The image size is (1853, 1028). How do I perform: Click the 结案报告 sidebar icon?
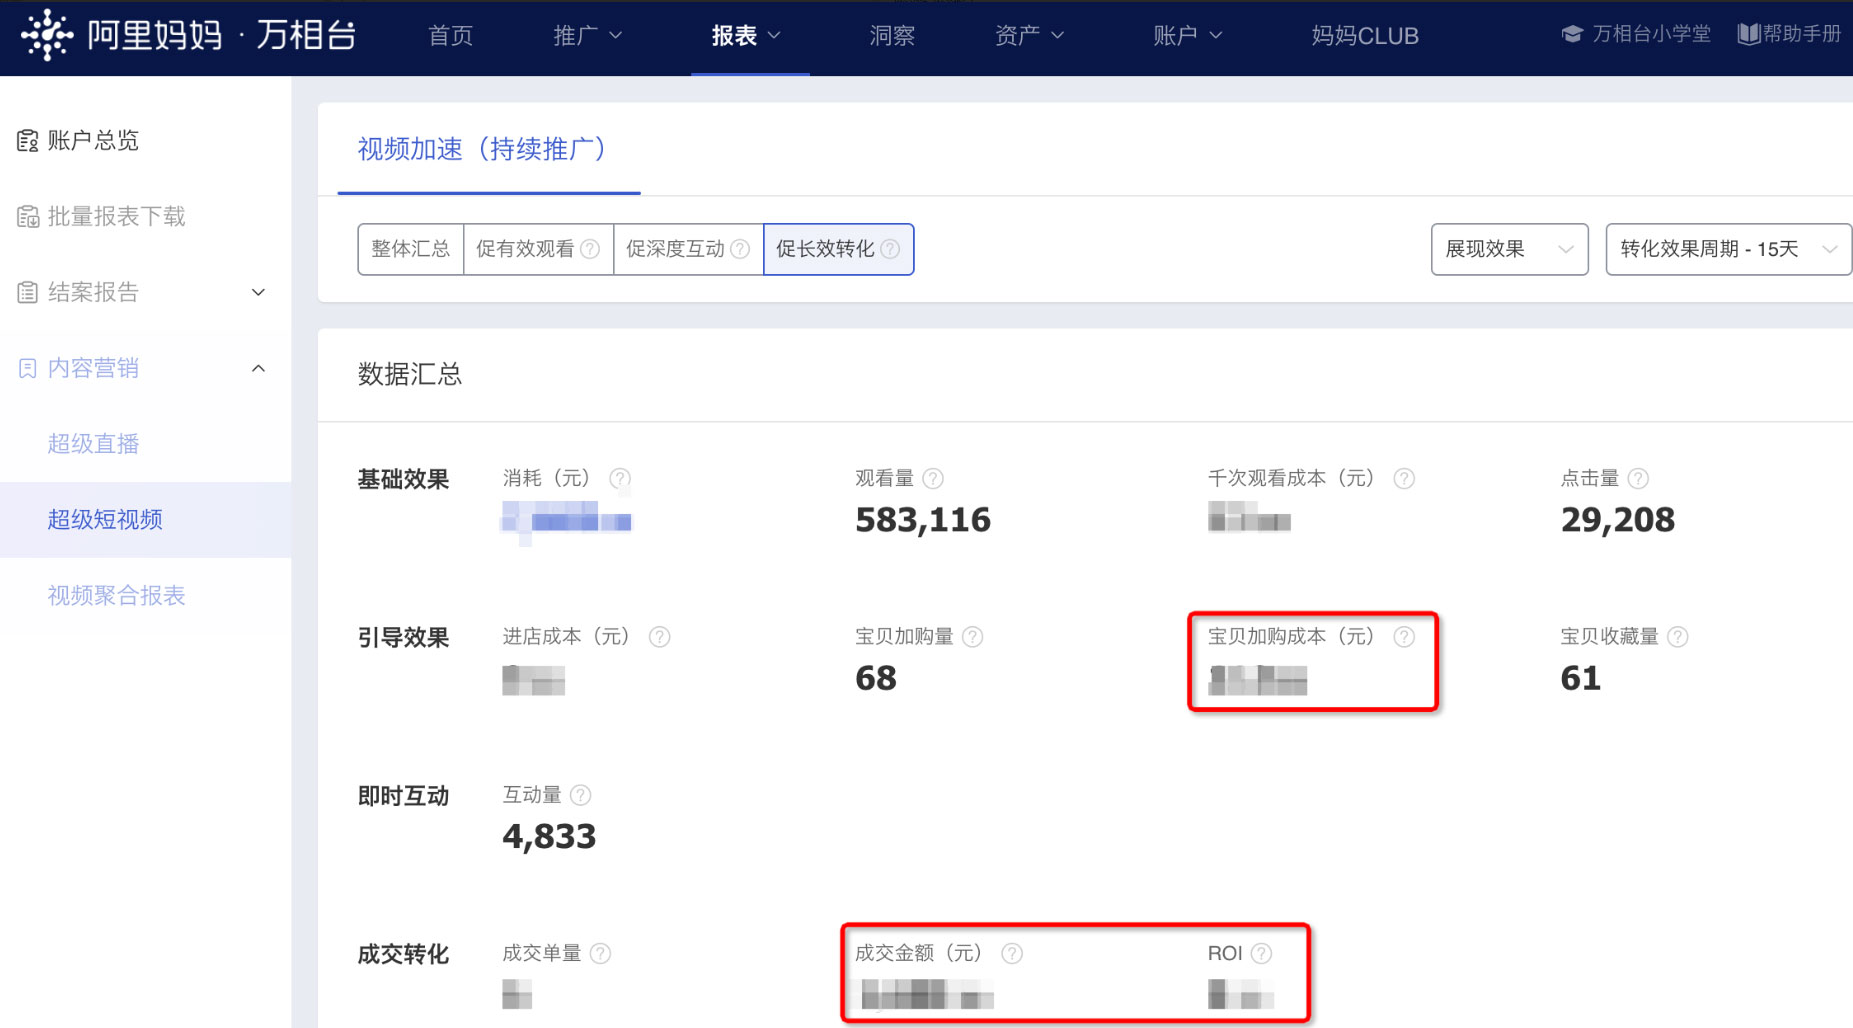(x=28, y=293)
